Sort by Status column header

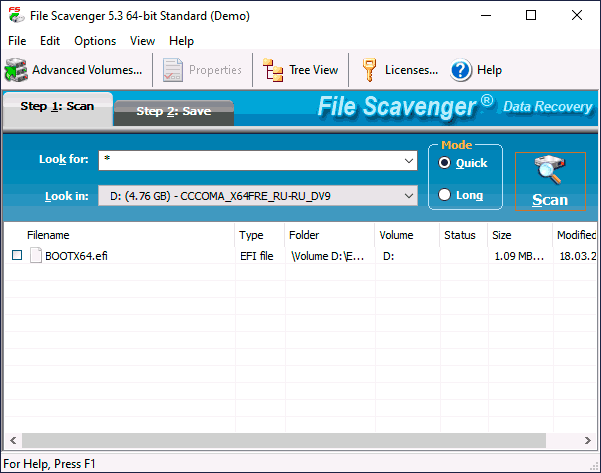click(463, 235)
